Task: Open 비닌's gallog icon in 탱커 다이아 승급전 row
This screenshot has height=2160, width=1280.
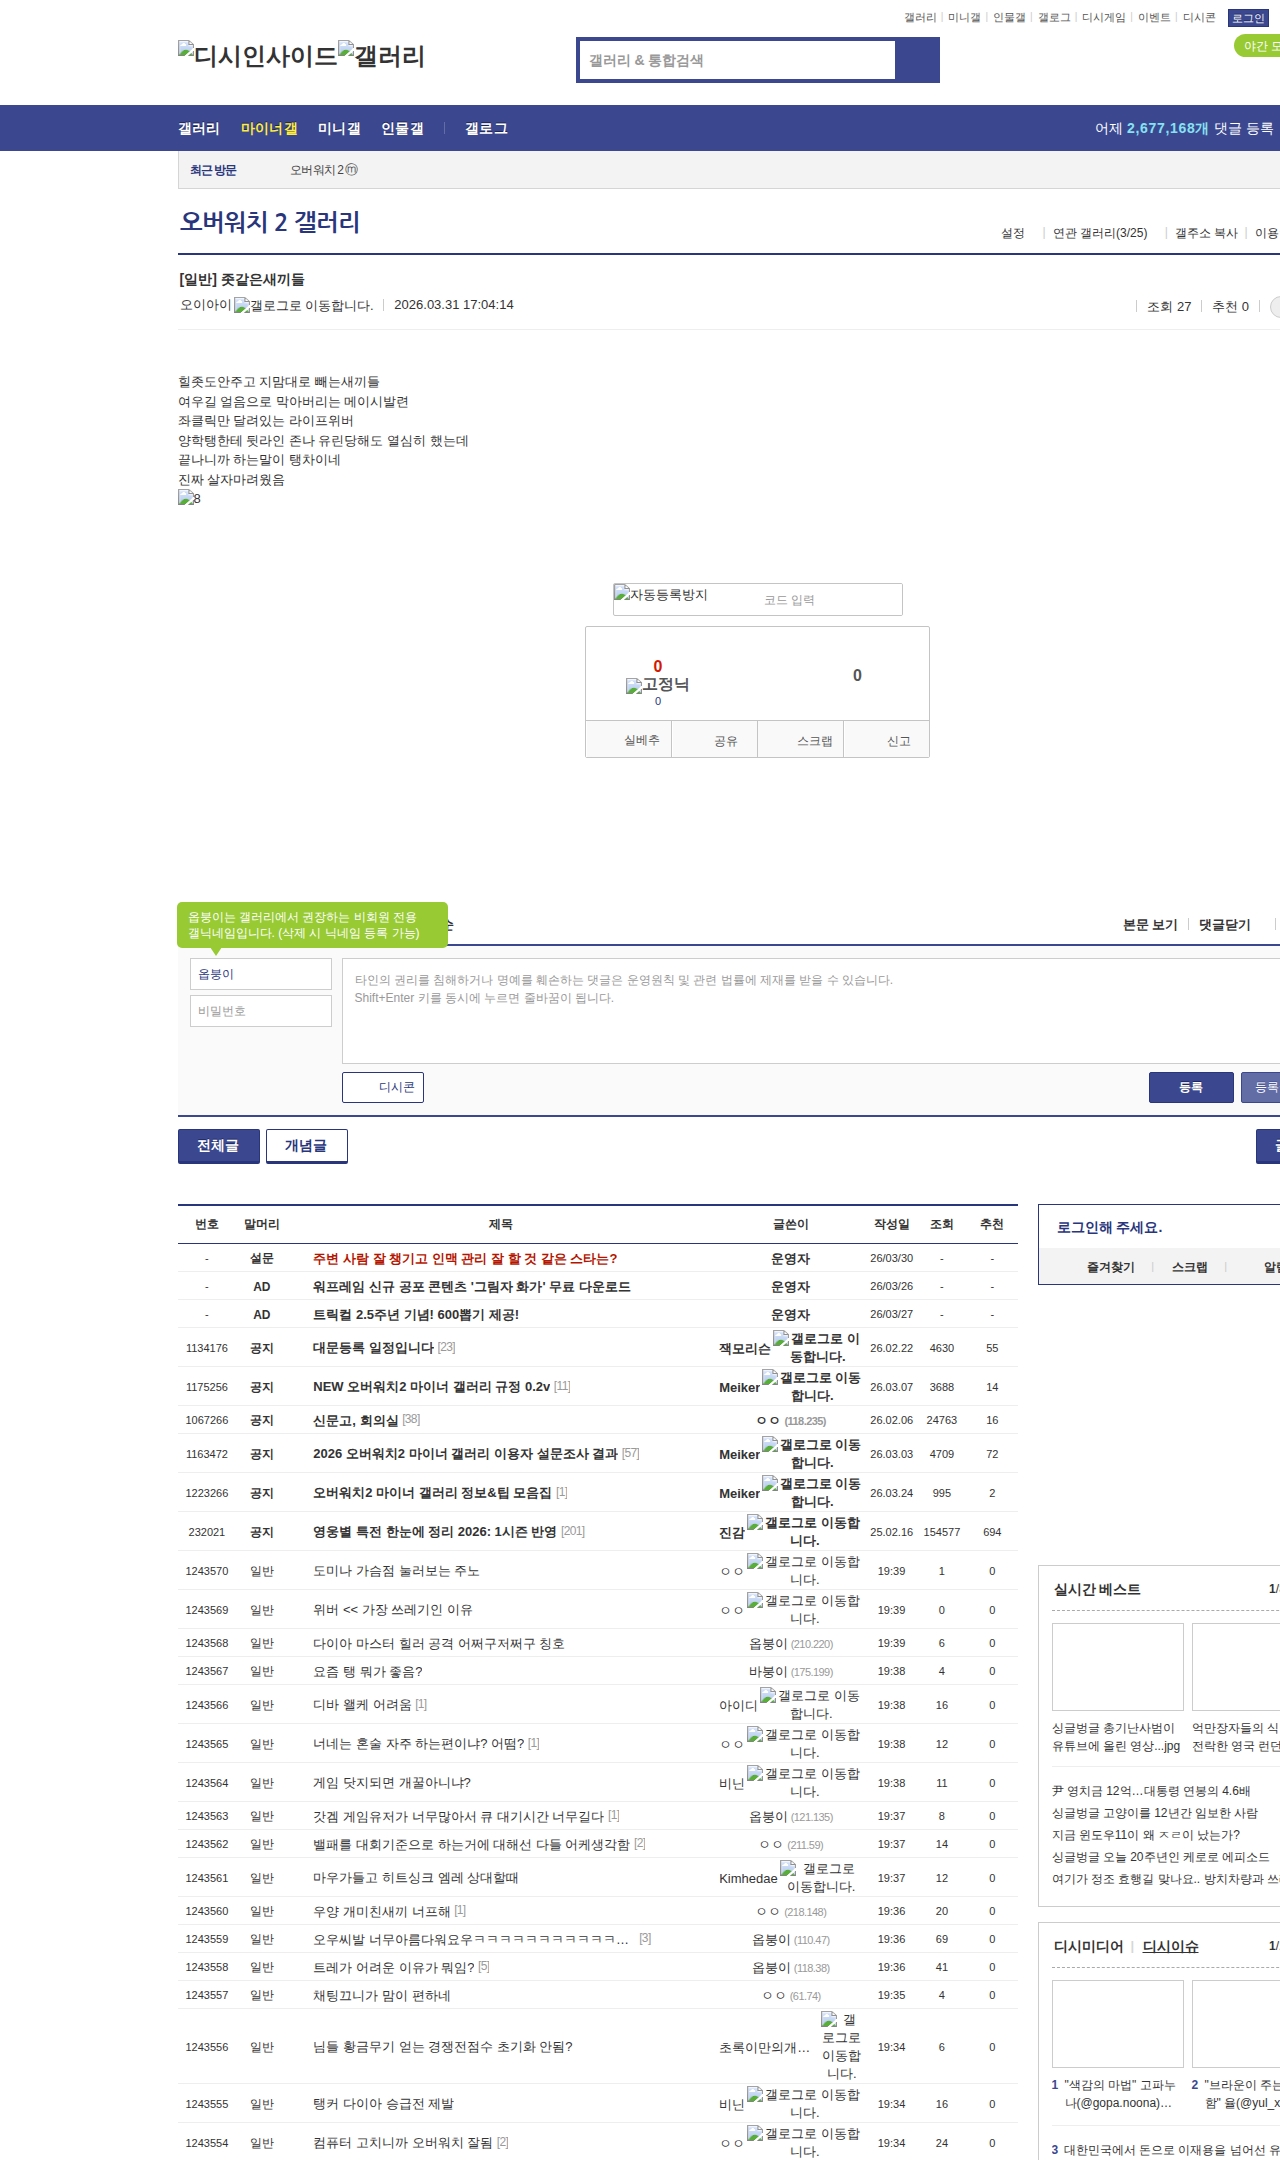Action: click(804, 2103)
